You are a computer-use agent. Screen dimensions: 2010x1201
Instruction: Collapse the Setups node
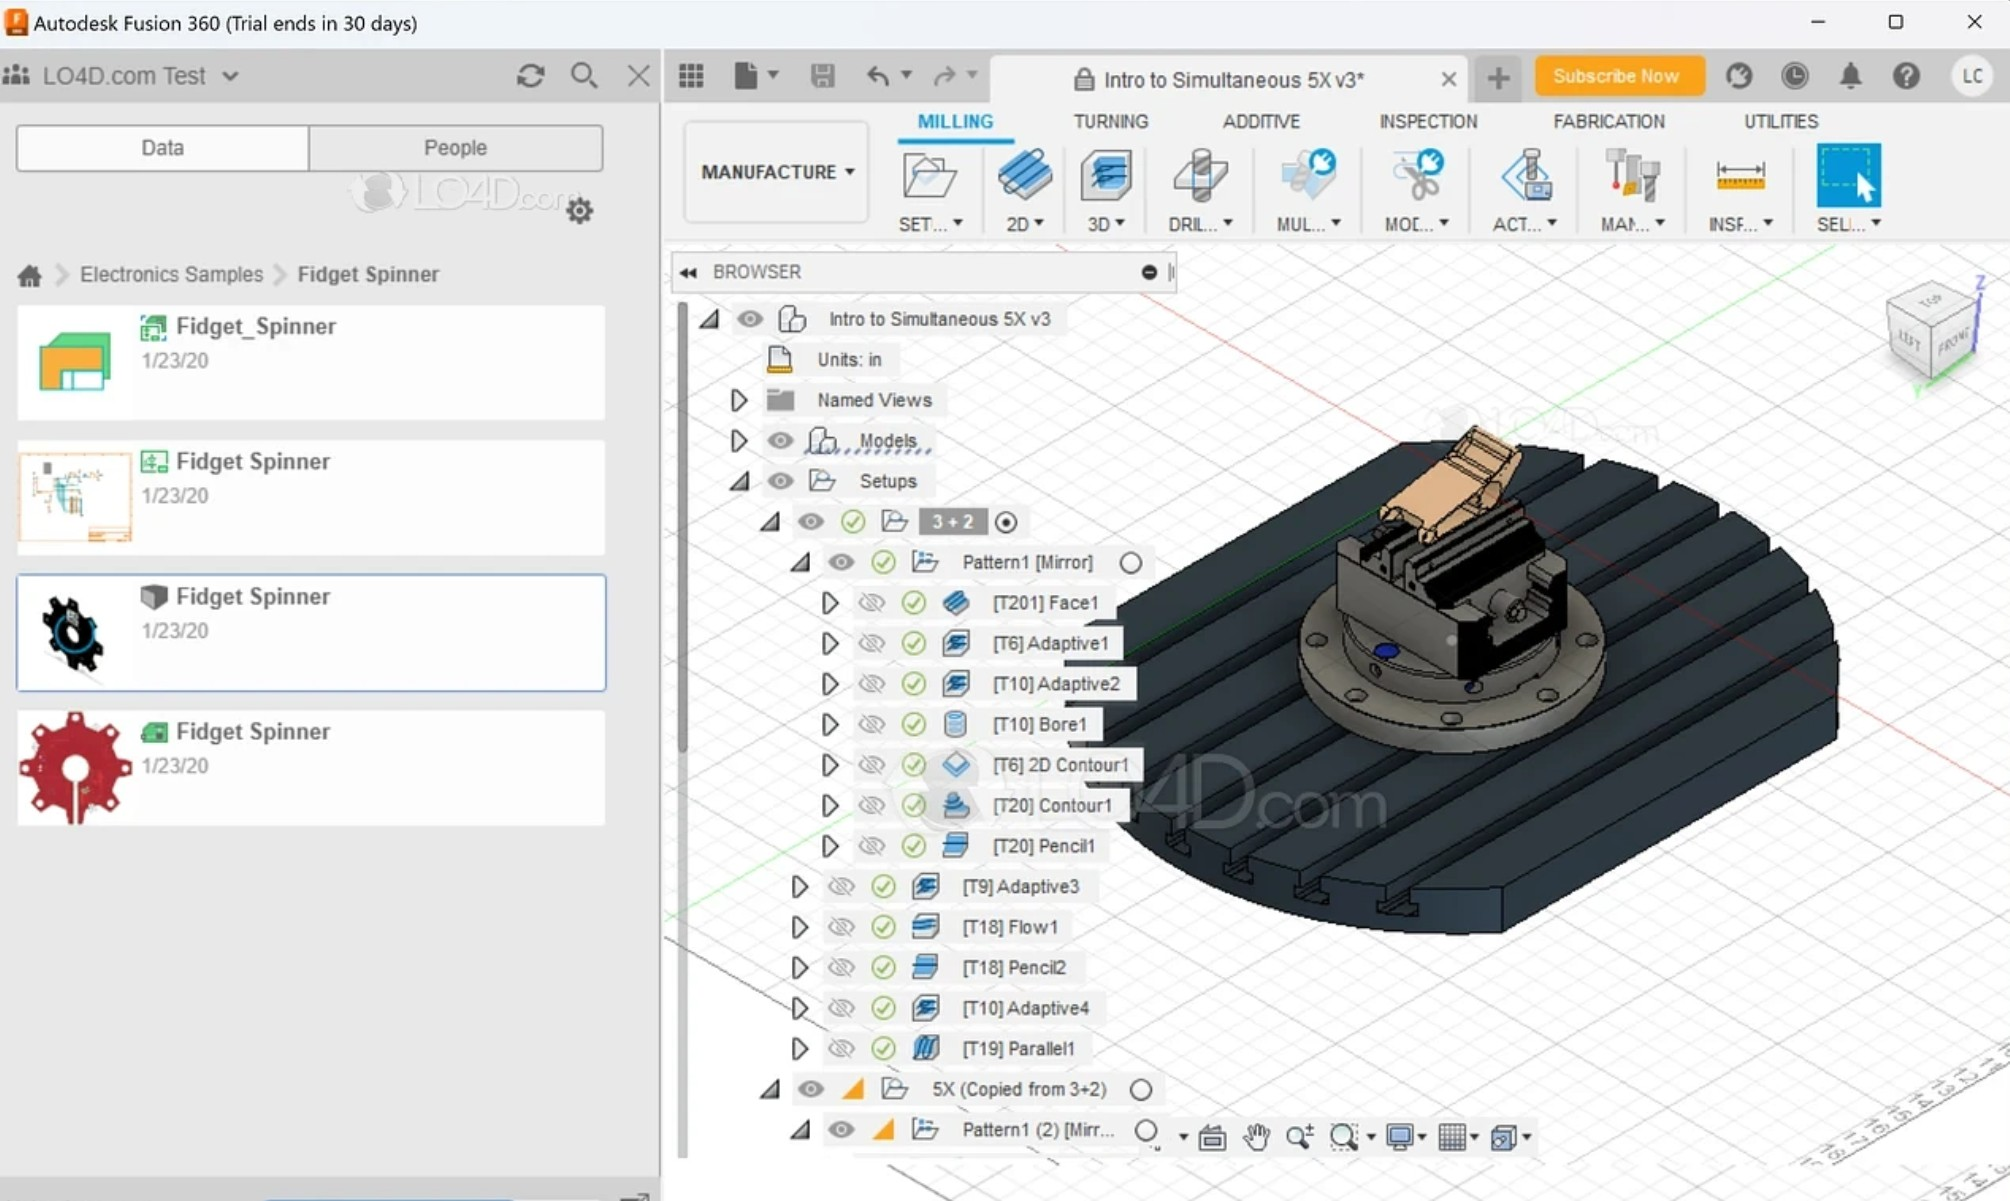pos(739,482)
